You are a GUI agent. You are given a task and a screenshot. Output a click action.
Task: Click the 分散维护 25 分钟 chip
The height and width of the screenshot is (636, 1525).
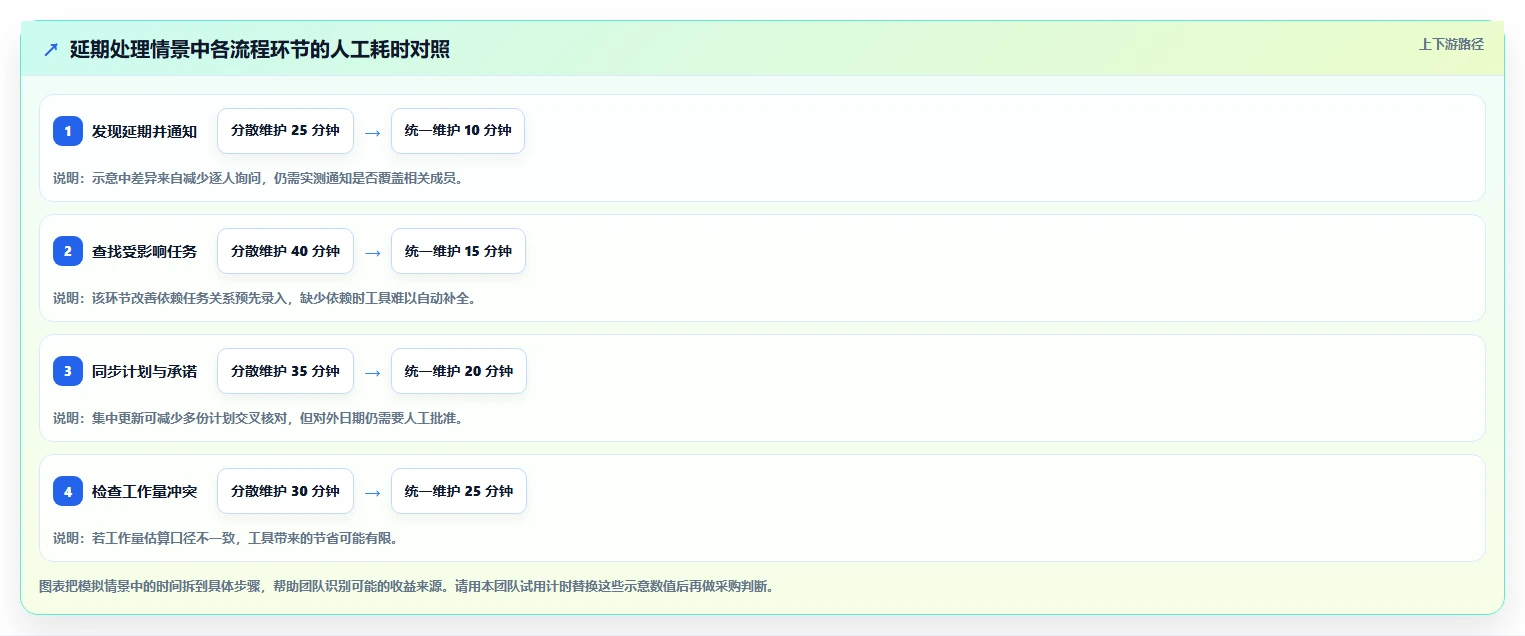tap(285, 131)
